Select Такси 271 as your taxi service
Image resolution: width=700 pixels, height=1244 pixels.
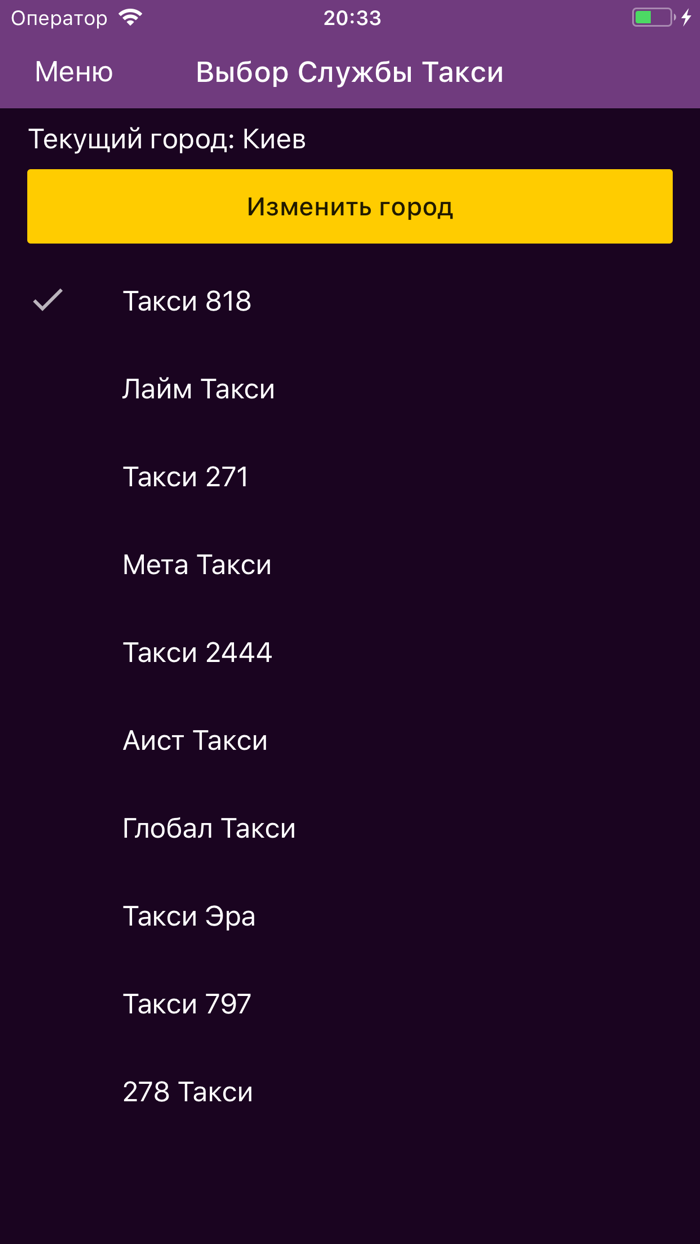(x=186, y=476)
